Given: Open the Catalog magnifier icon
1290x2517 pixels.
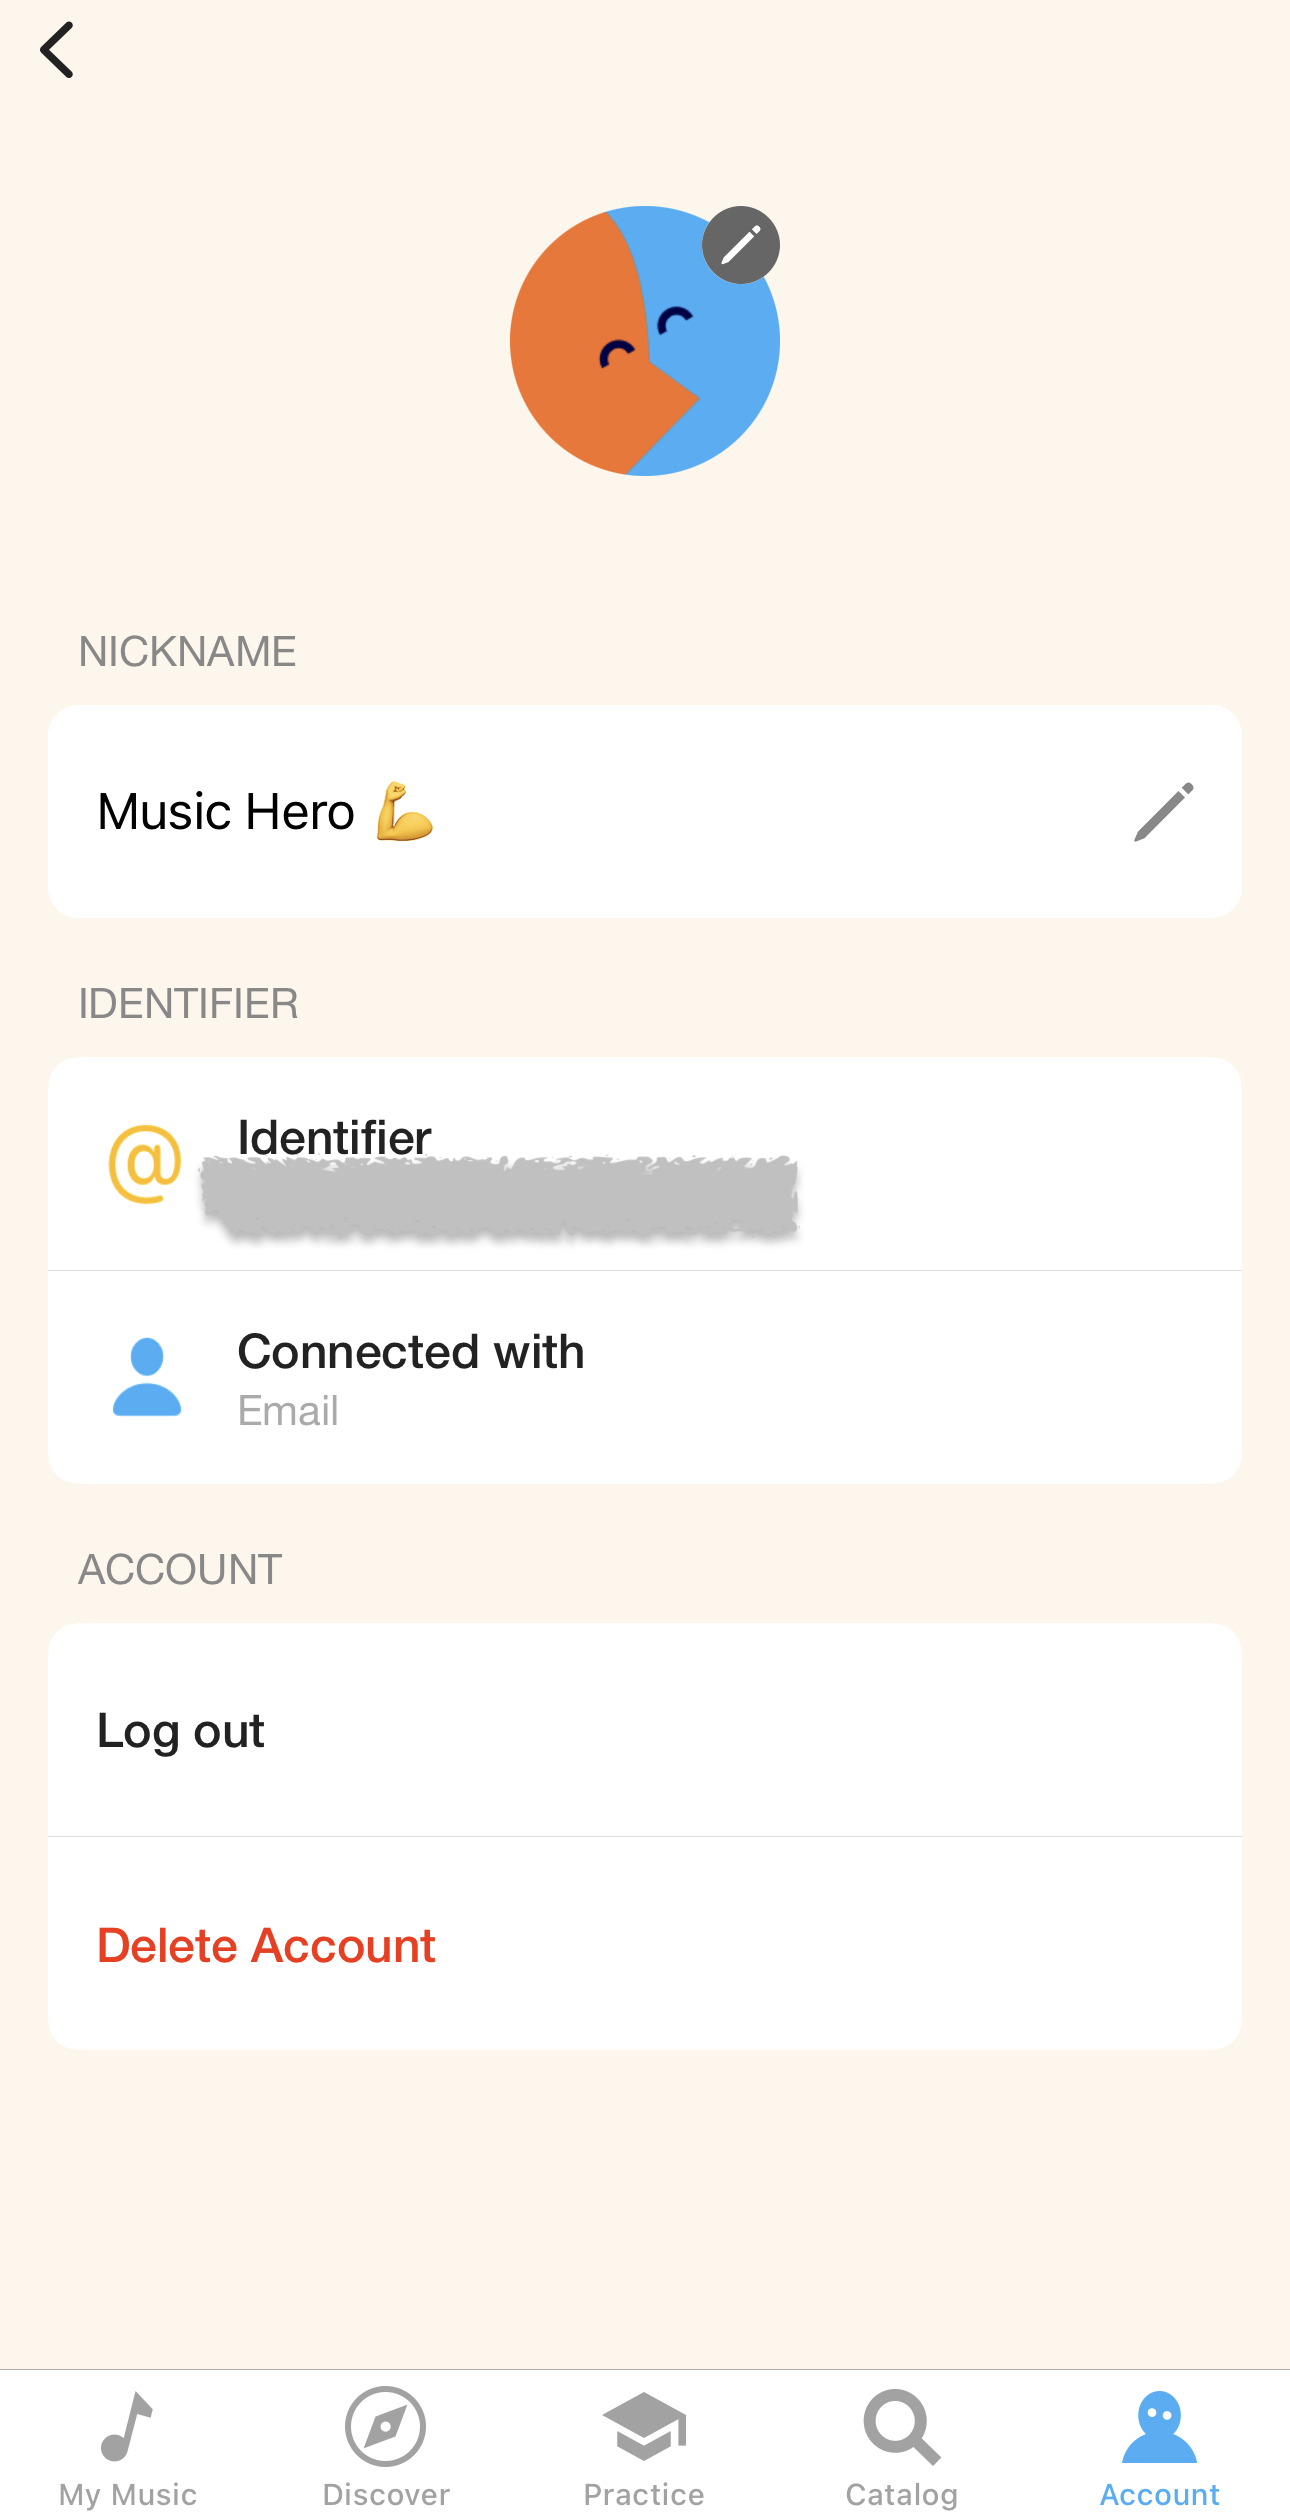Looking at the screenshot, I should (902, 2427).
